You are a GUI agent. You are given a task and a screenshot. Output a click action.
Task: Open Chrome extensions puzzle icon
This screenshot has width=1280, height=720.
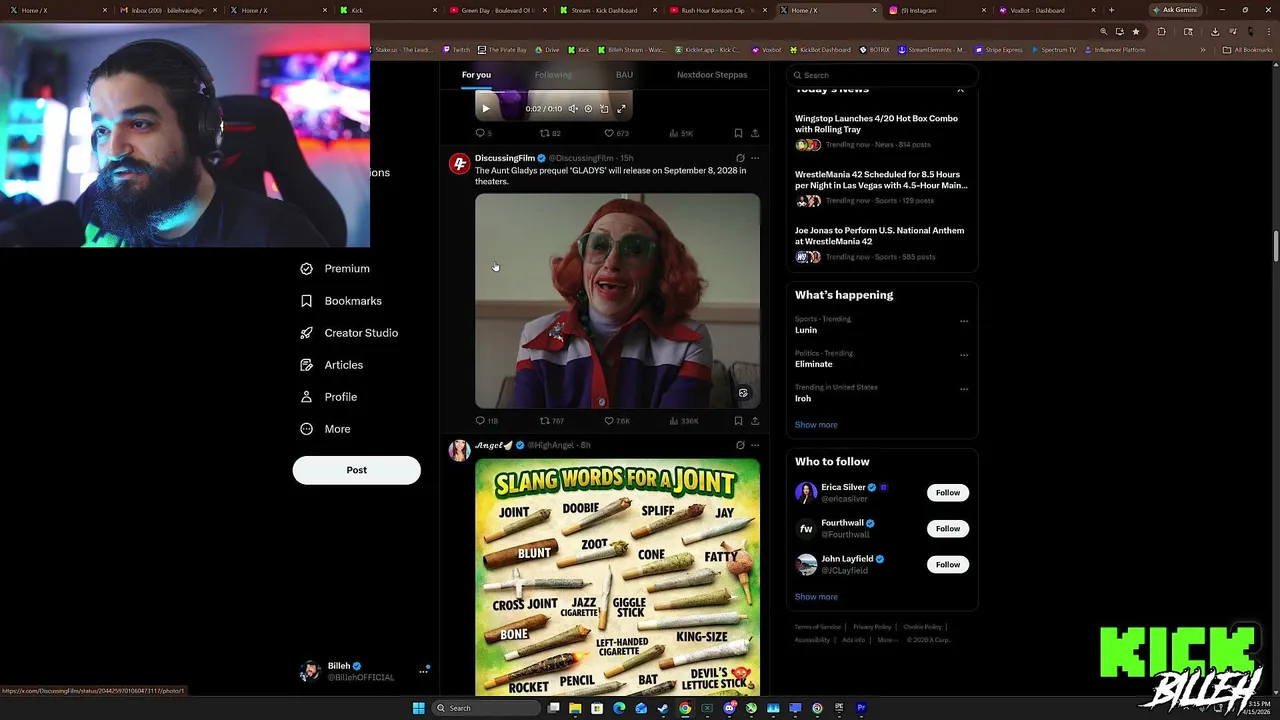(1161, 31)
